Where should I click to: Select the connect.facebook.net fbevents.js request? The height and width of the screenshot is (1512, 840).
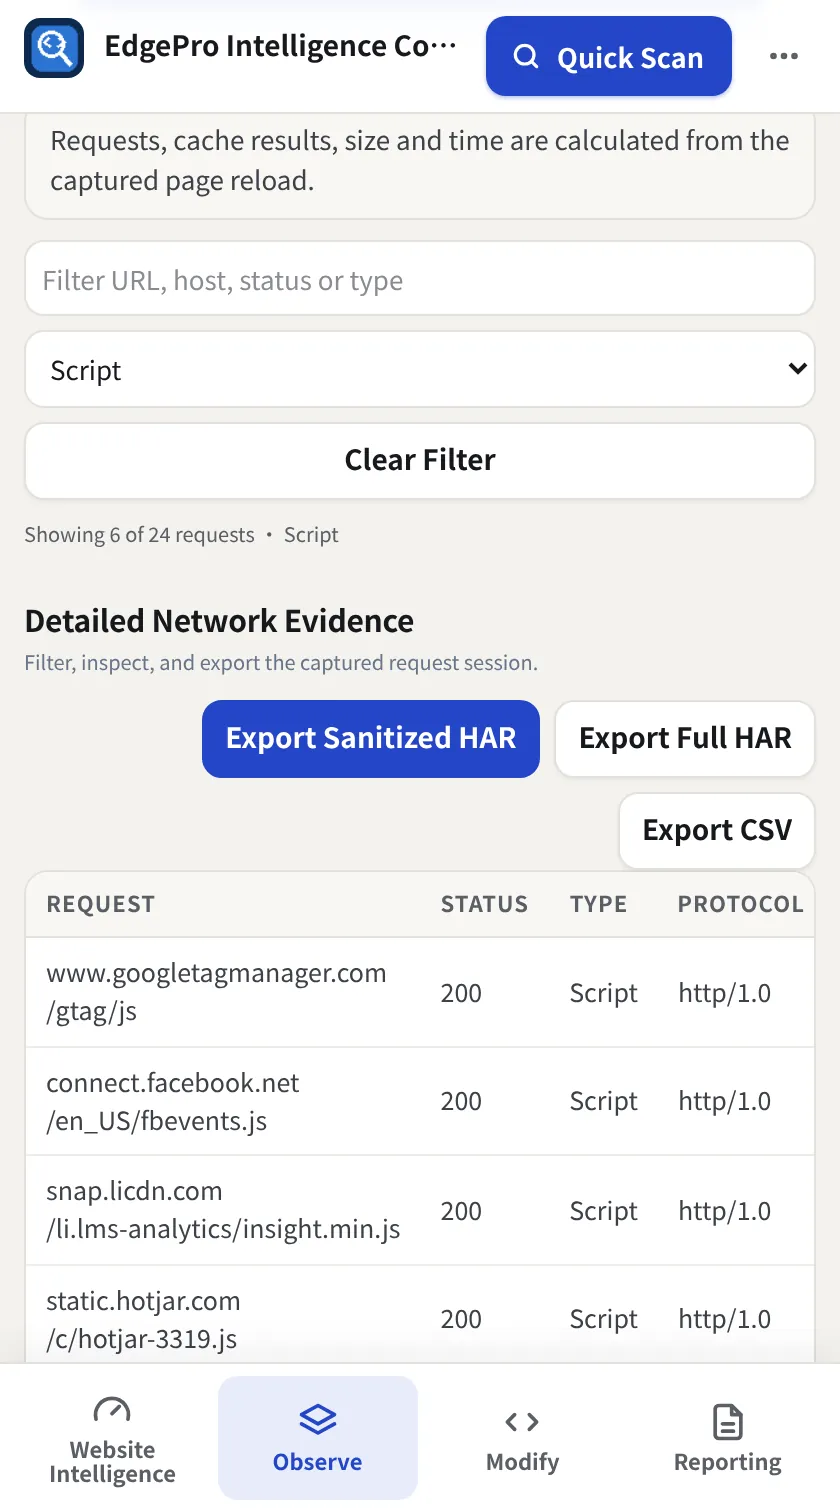tap(420, 1101)
